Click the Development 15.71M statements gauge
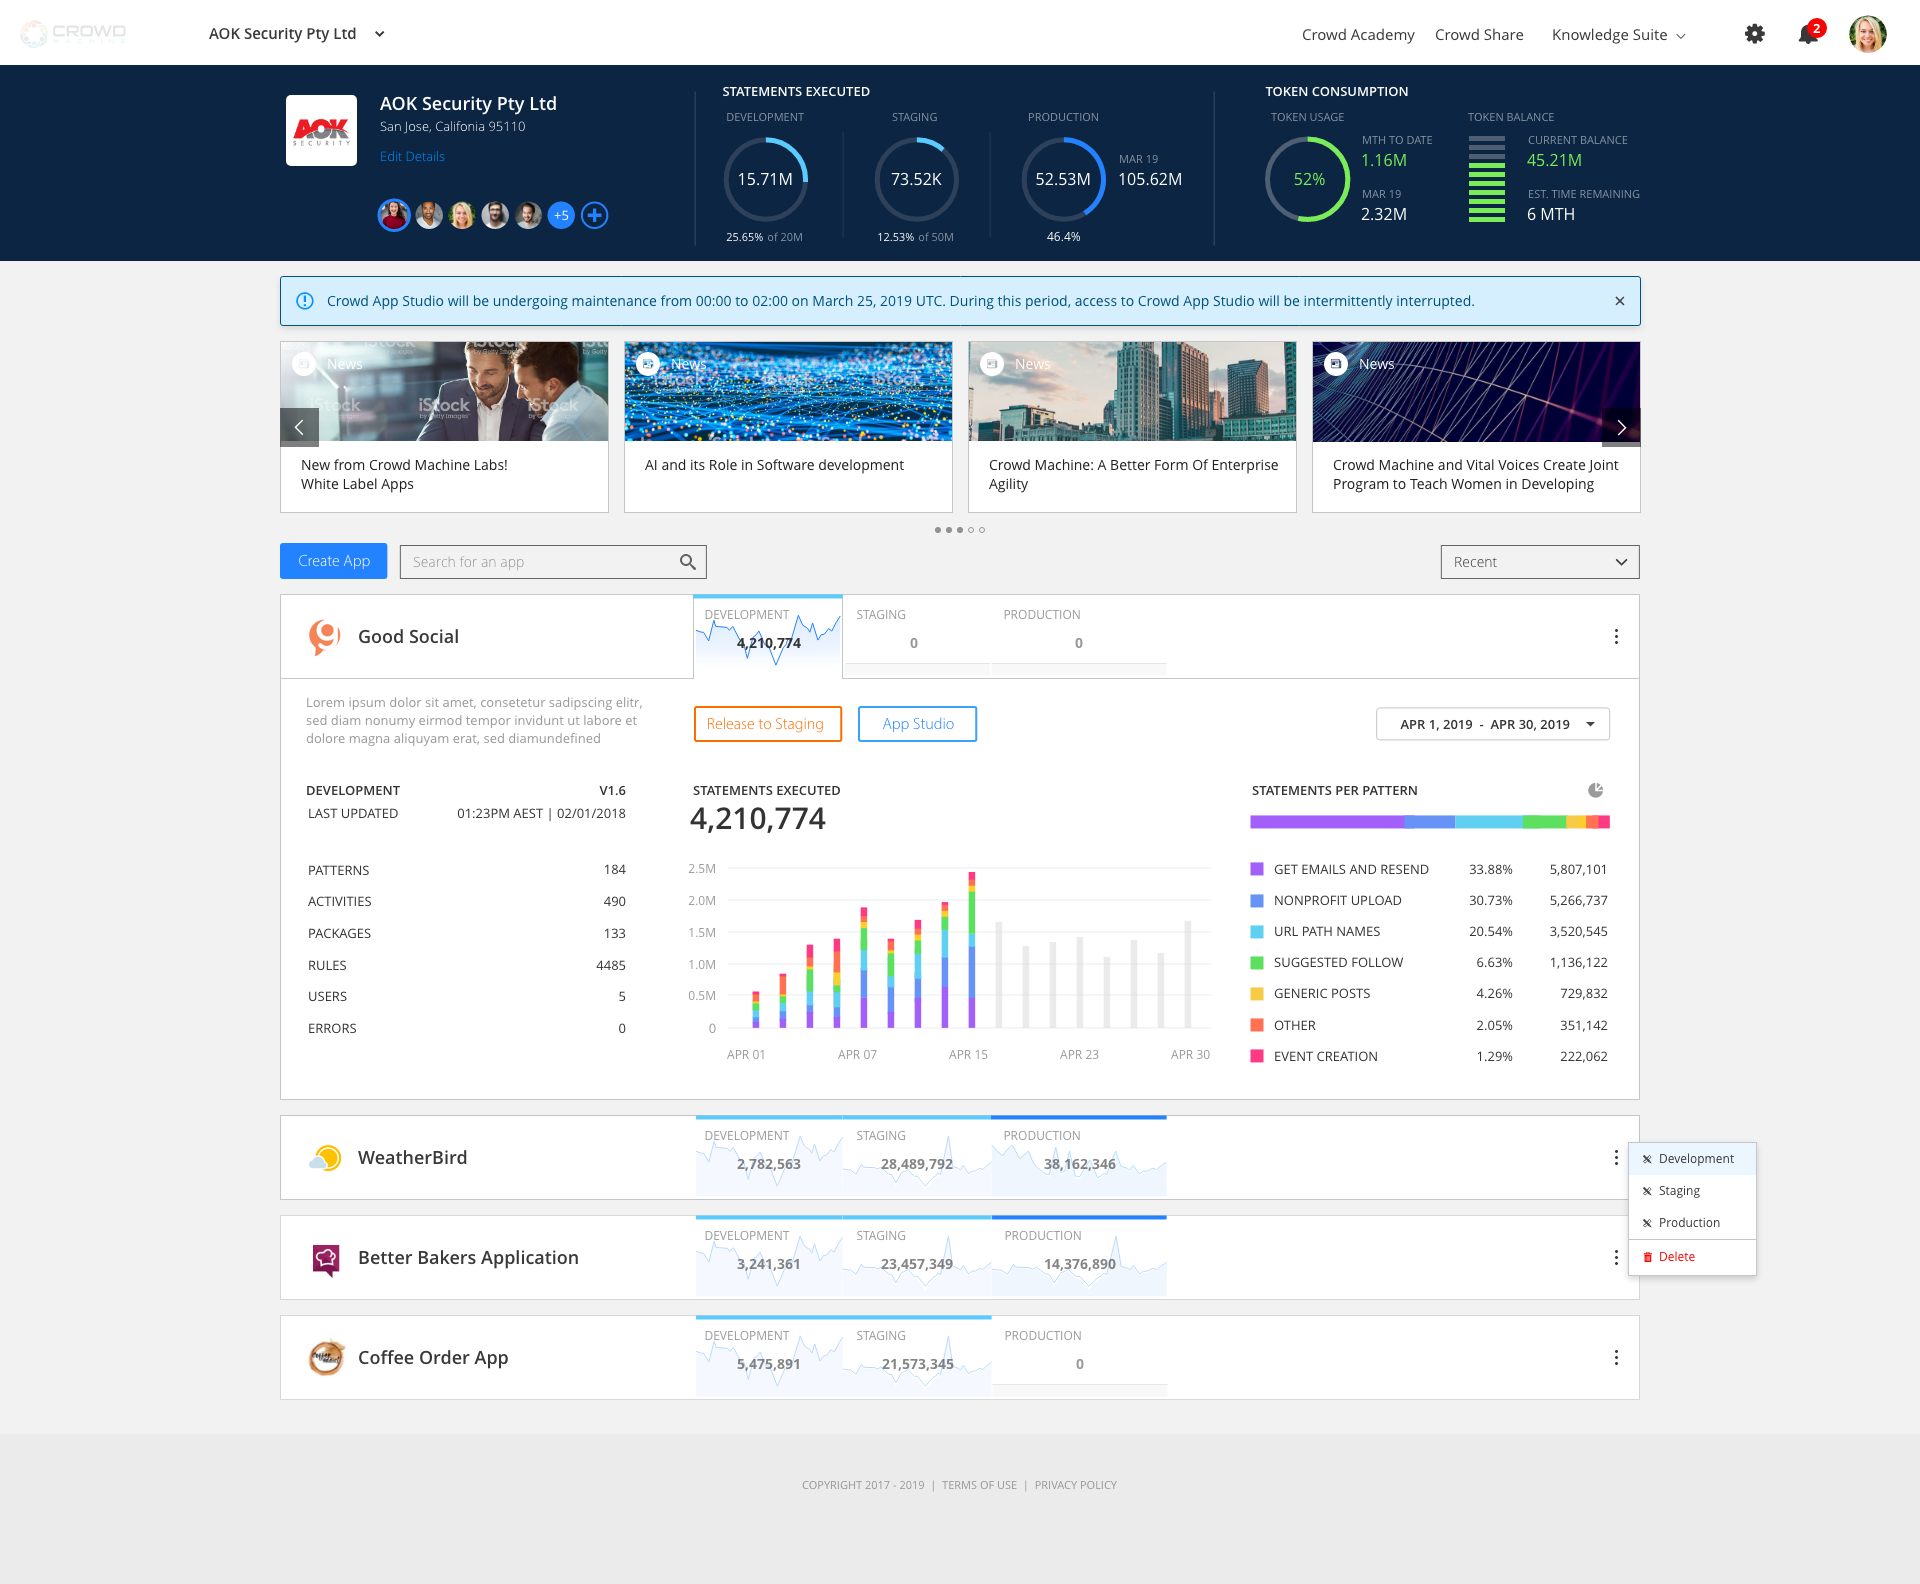The width and height of the screenshot is (1920, 1584). pos(765,179)
